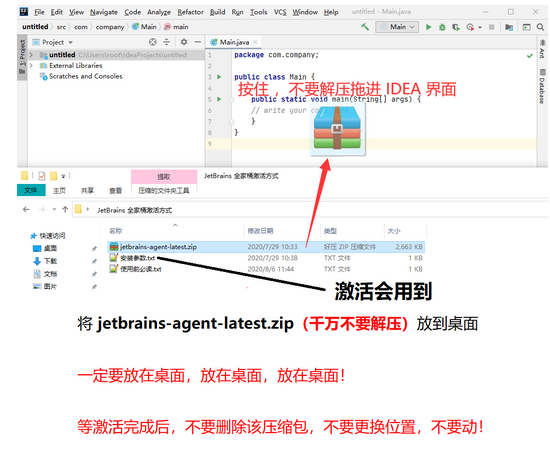This screenshot has width=550, height=449.
Task: Click the Profiler run icon
Action: tap(470, 27)
